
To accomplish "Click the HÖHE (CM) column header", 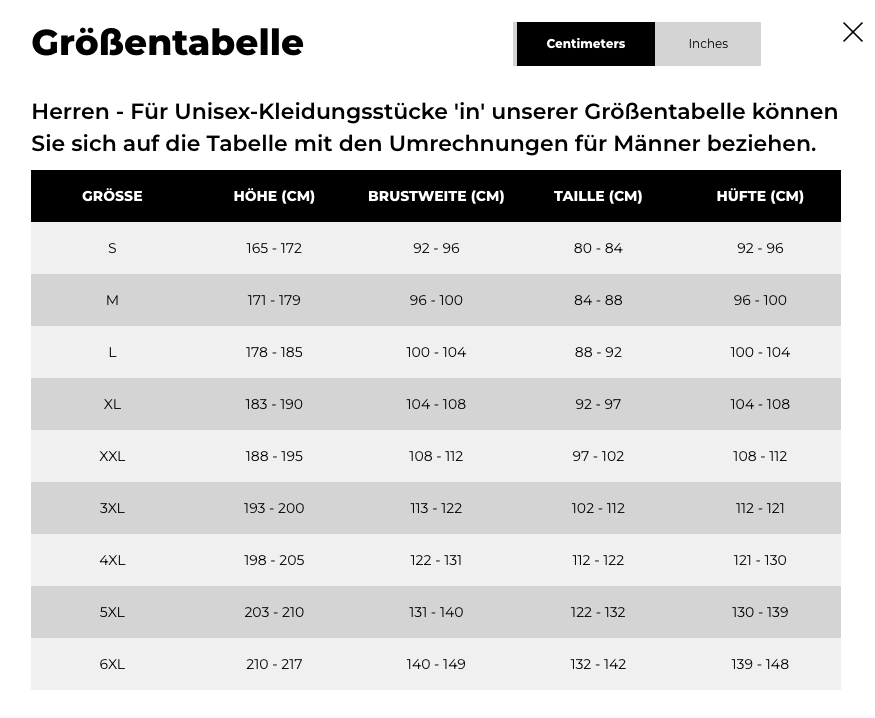I will 274,196.
